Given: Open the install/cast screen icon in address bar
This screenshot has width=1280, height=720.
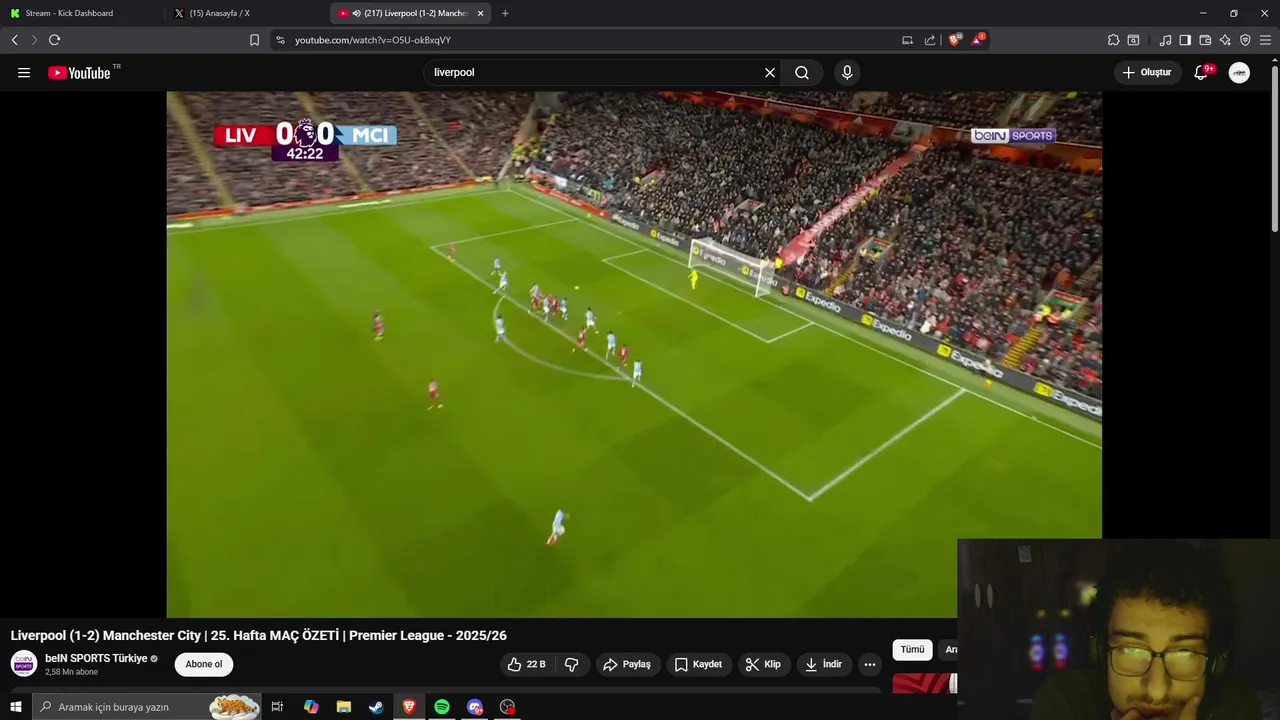Looking at the screenshot, I should (907, 40).
